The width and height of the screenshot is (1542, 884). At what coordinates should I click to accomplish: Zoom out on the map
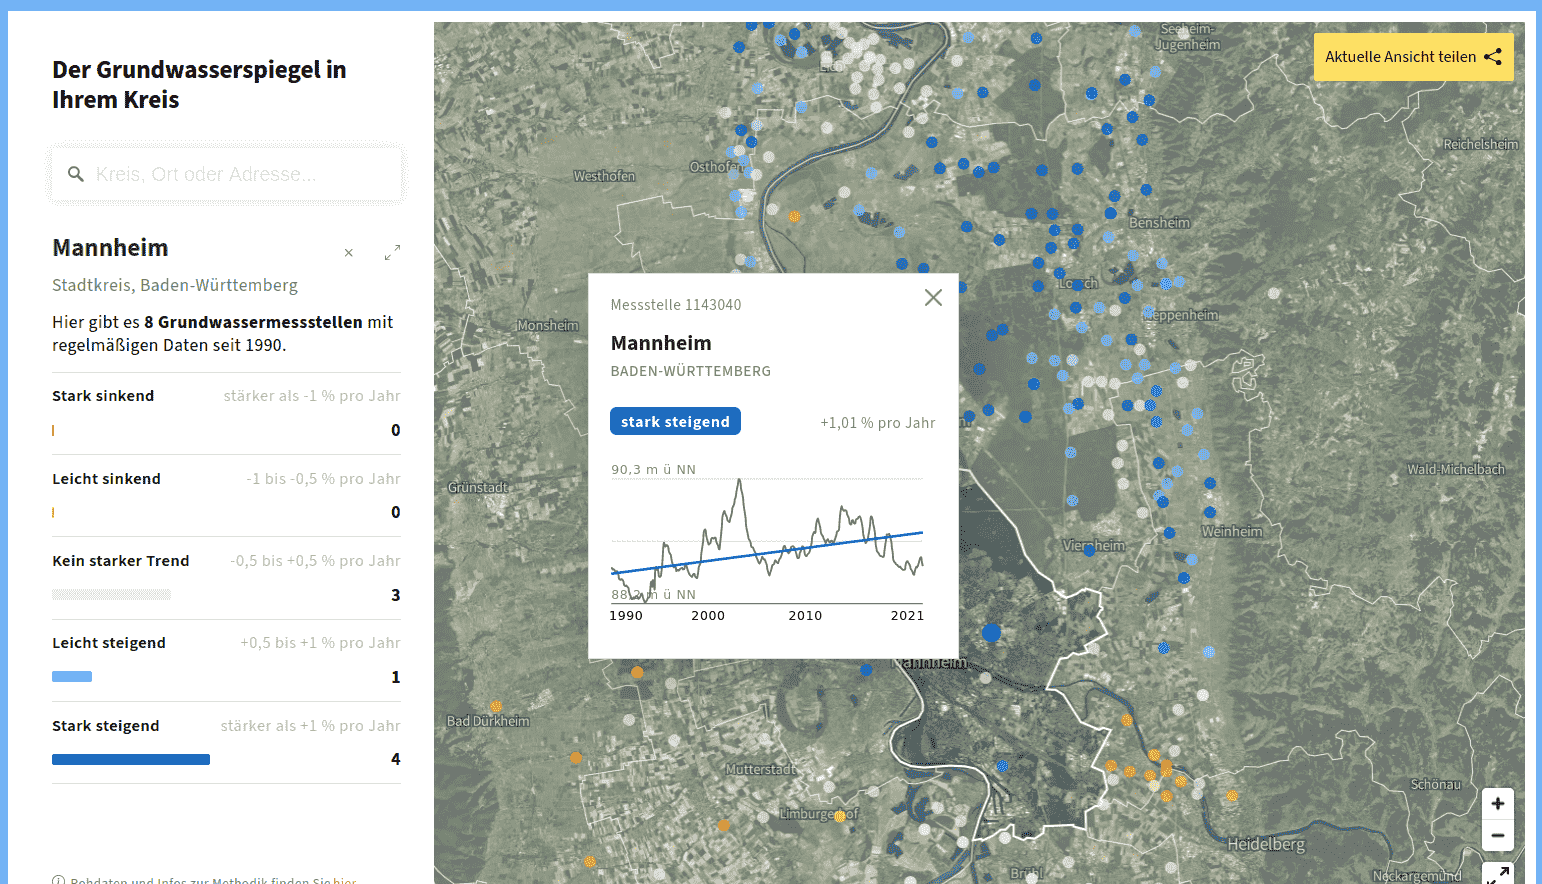click(1497, 835)
